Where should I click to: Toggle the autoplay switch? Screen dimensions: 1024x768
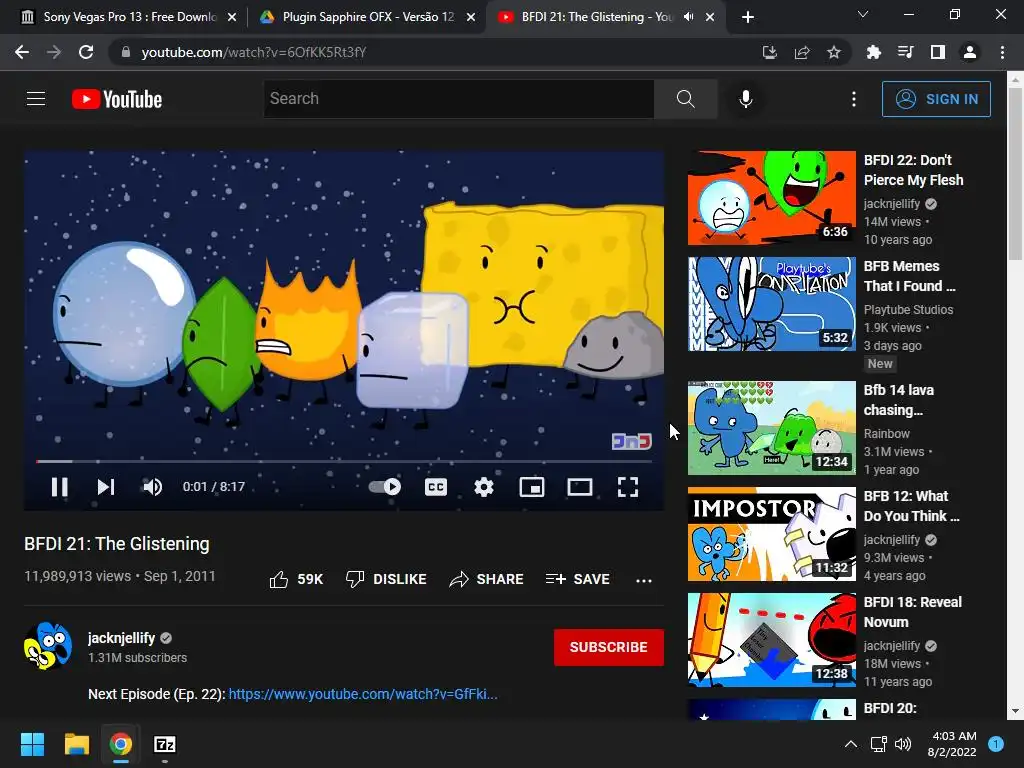pos(385,487)
